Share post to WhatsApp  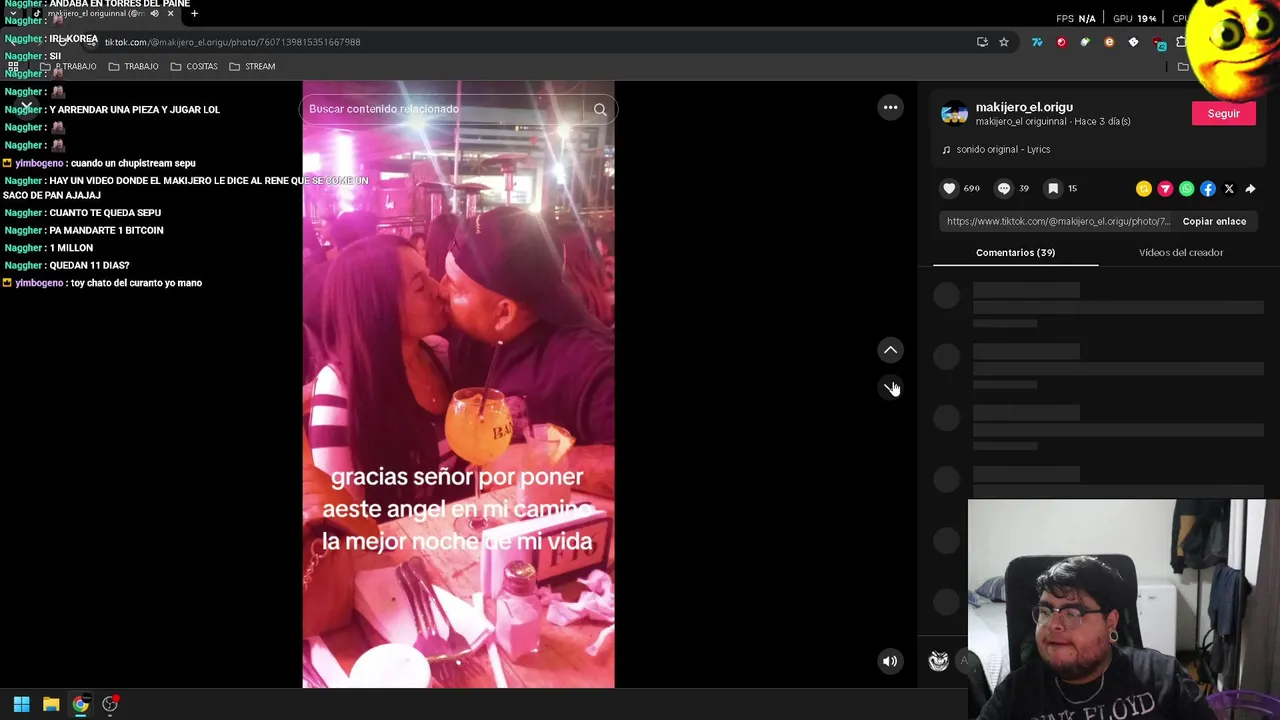pyautogui.click(x=1186, y=189)
